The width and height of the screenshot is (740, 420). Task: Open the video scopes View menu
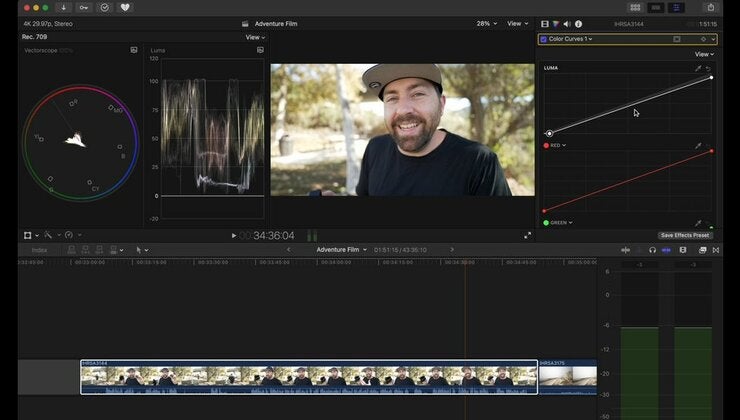point(255,37)
